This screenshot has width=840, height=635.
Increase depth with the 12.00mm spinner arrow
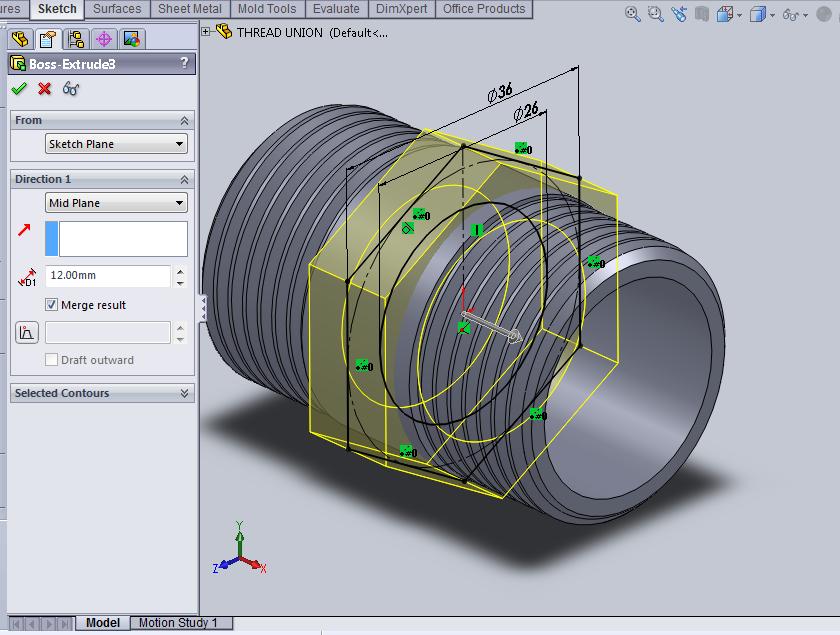coord(181,271)
